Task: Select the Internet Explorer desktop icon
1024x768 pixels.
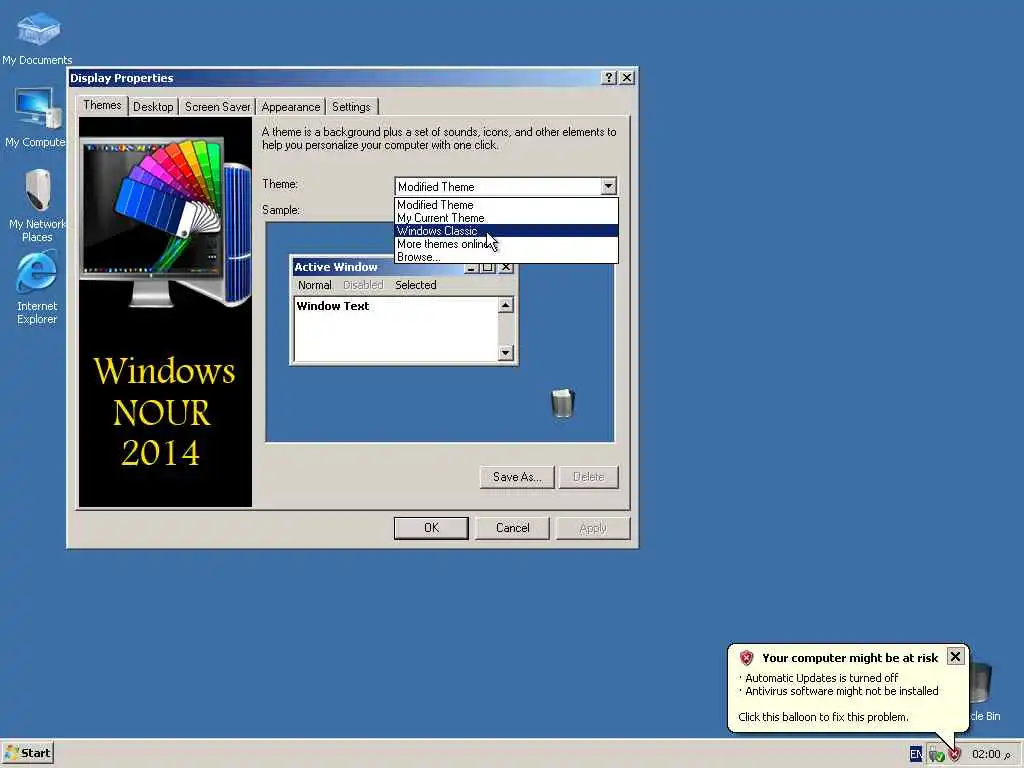Action: coord(37,288)
